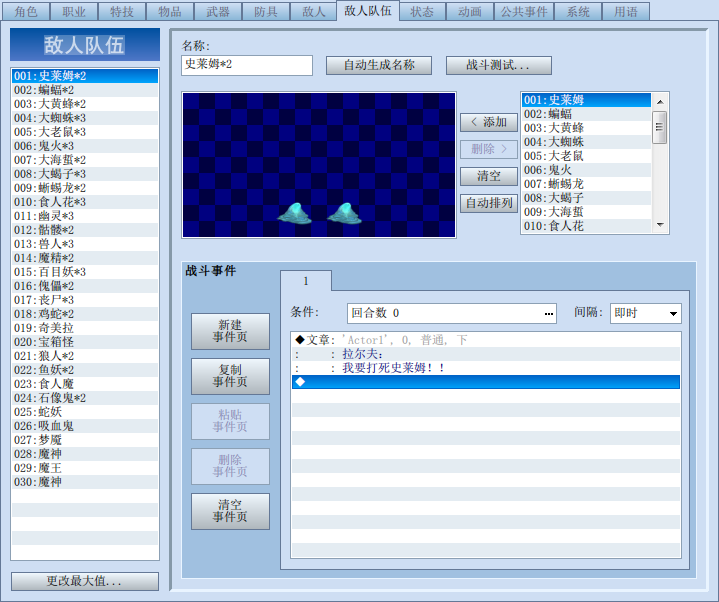Screen dimensions: 719x602
Task: Switch to the 公共事件 tab
Action: point(524,11)
